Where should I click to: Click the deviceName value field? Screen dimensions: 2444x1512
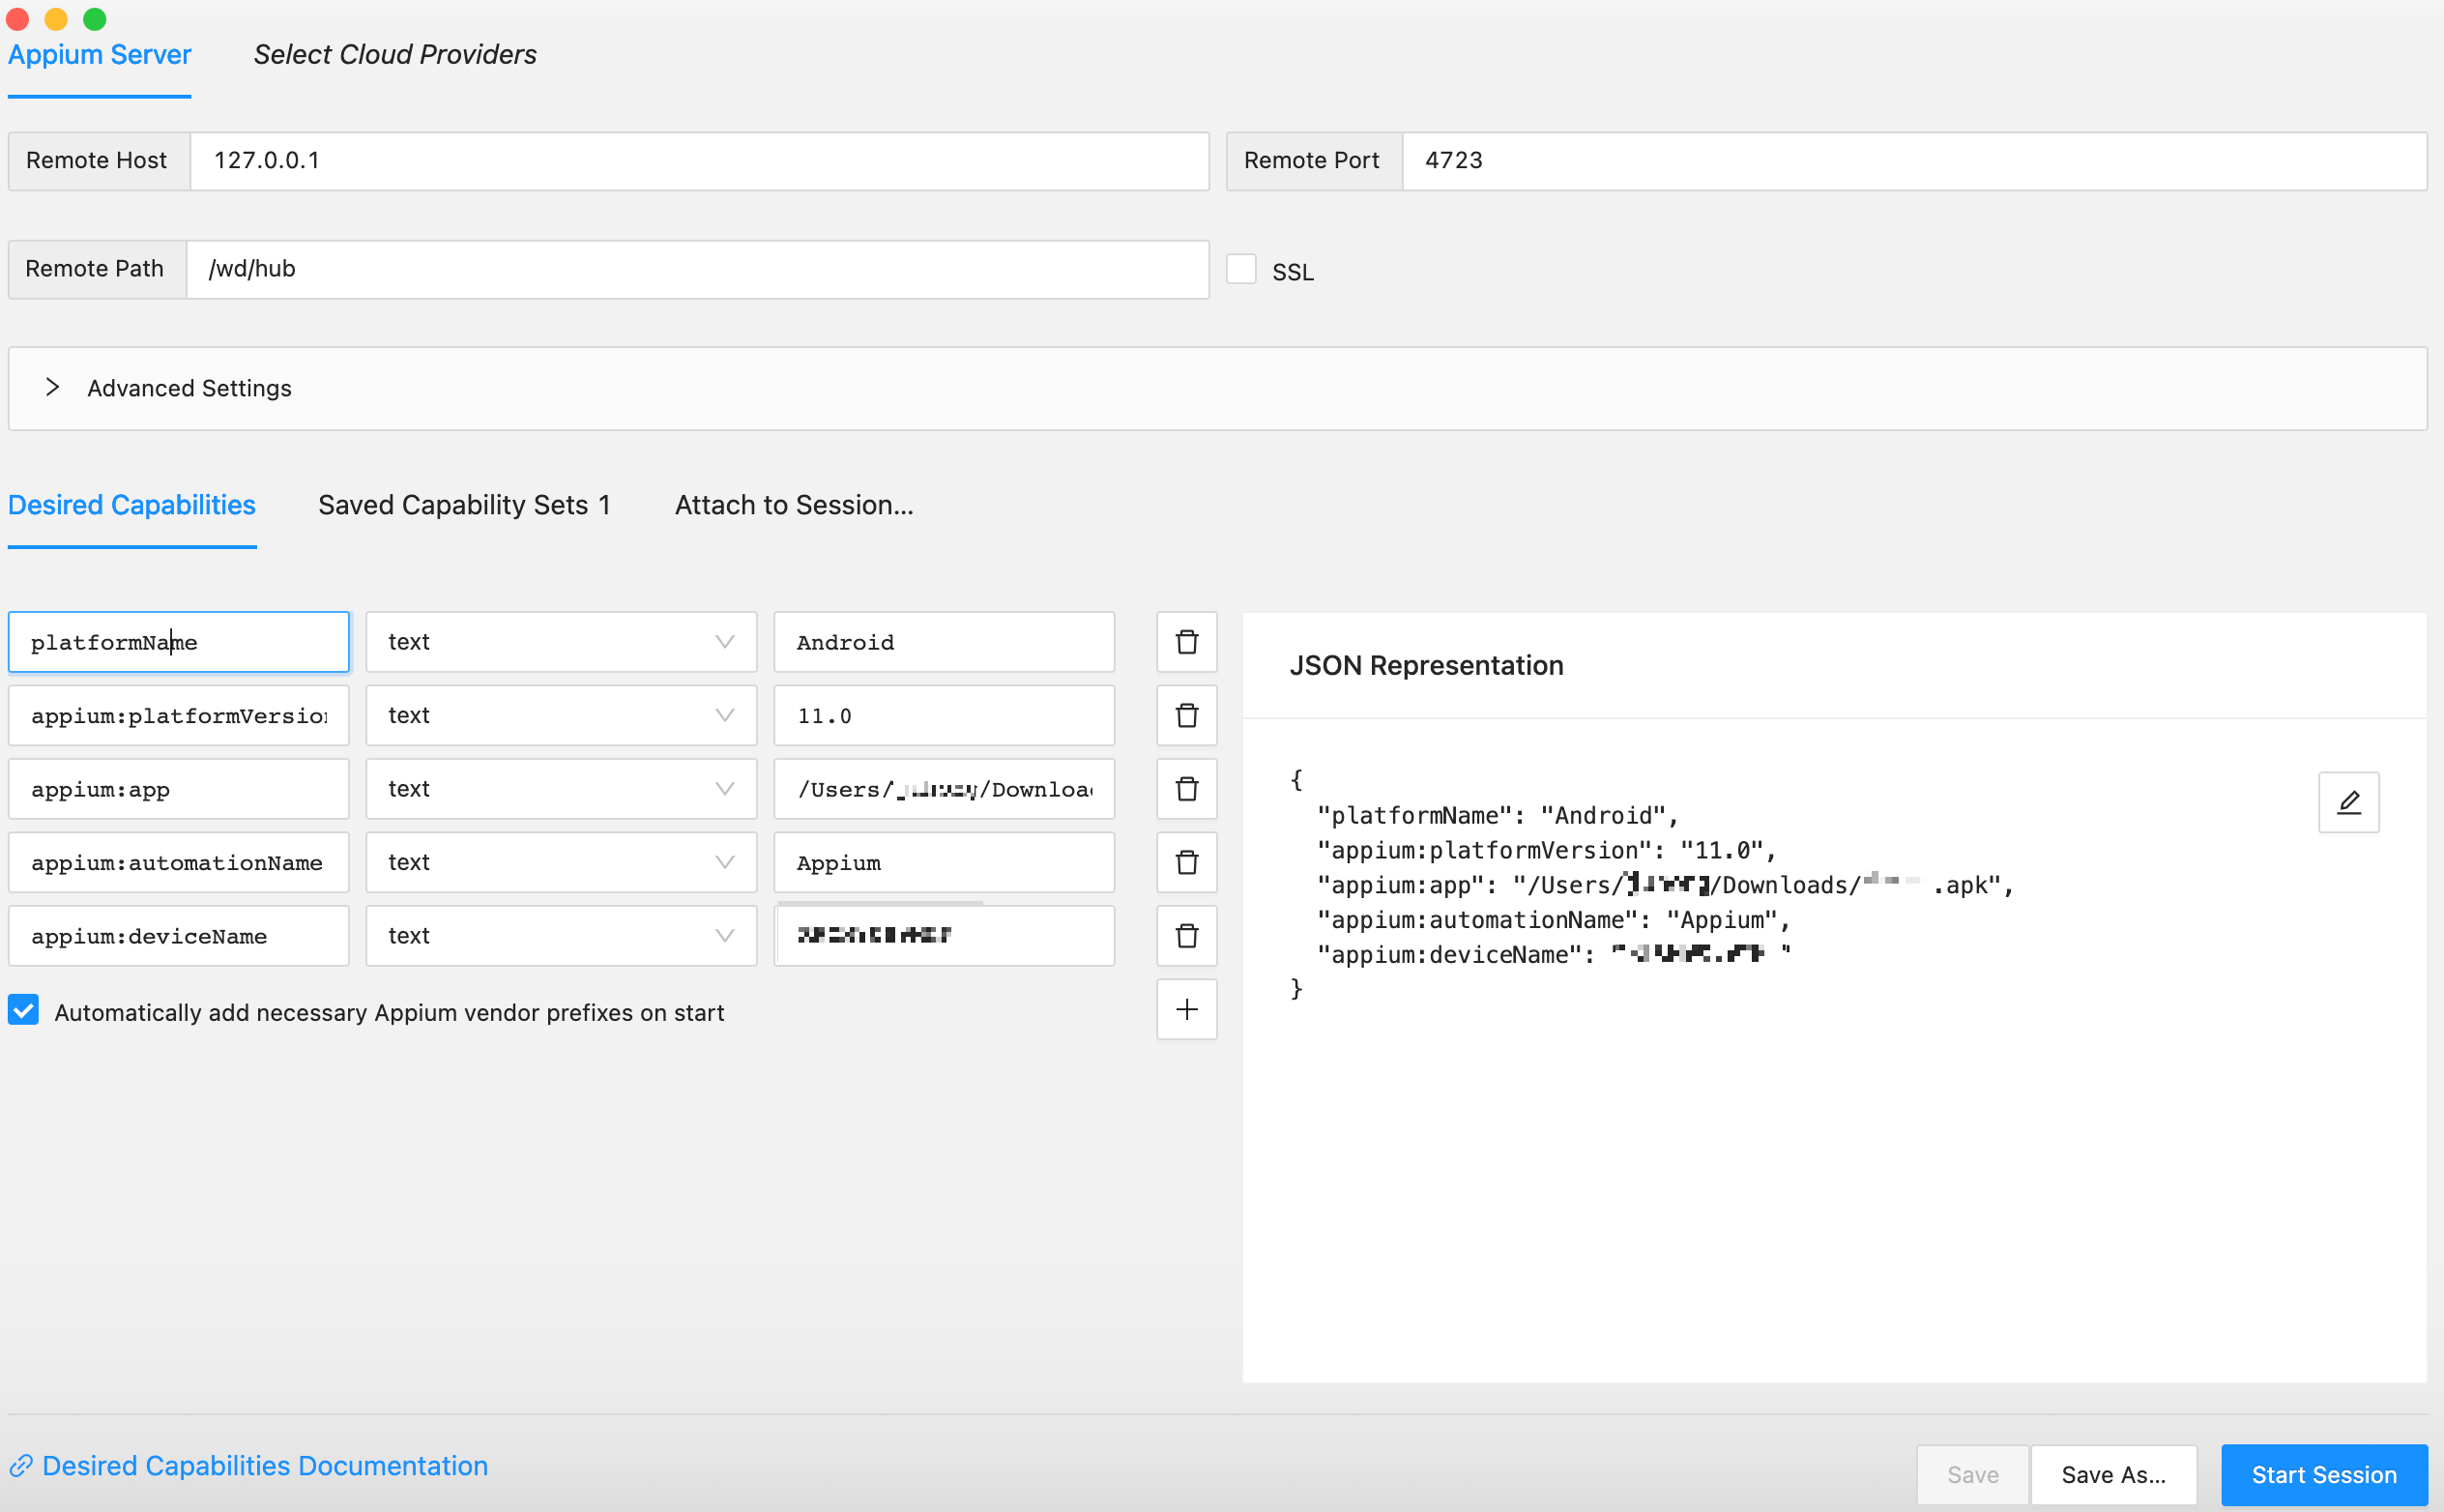[x=944, y=936]
